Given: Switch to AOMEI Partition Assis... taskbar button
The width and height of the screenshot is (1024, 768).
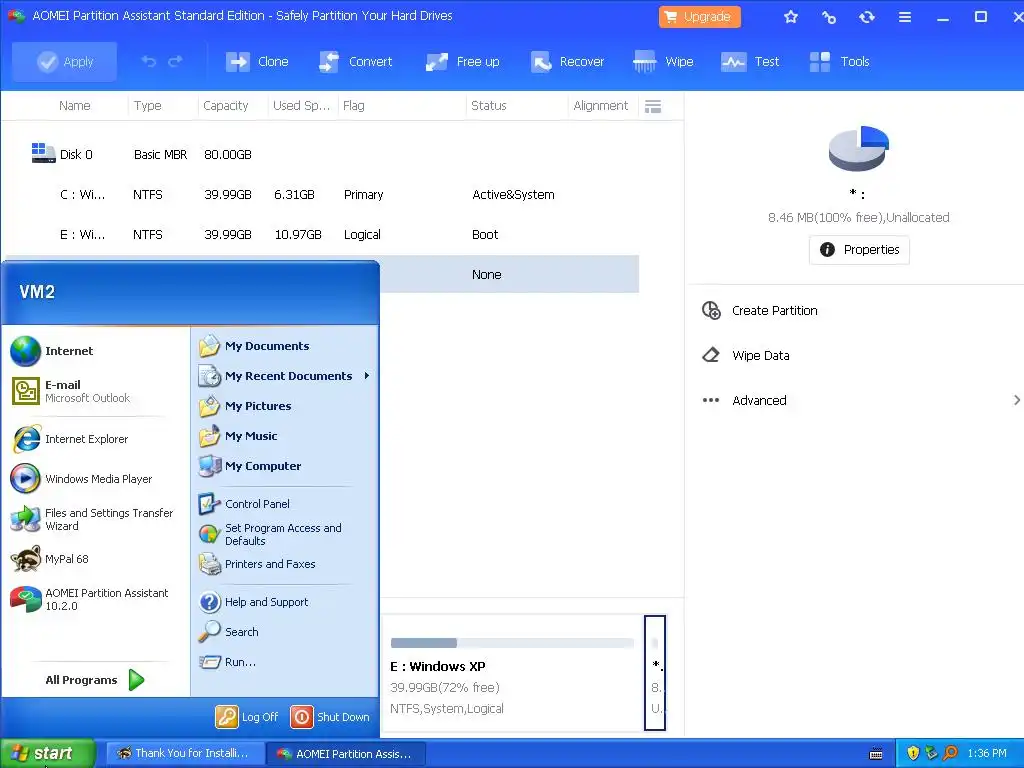Looking at the screenshot, I should coord(346,754).
